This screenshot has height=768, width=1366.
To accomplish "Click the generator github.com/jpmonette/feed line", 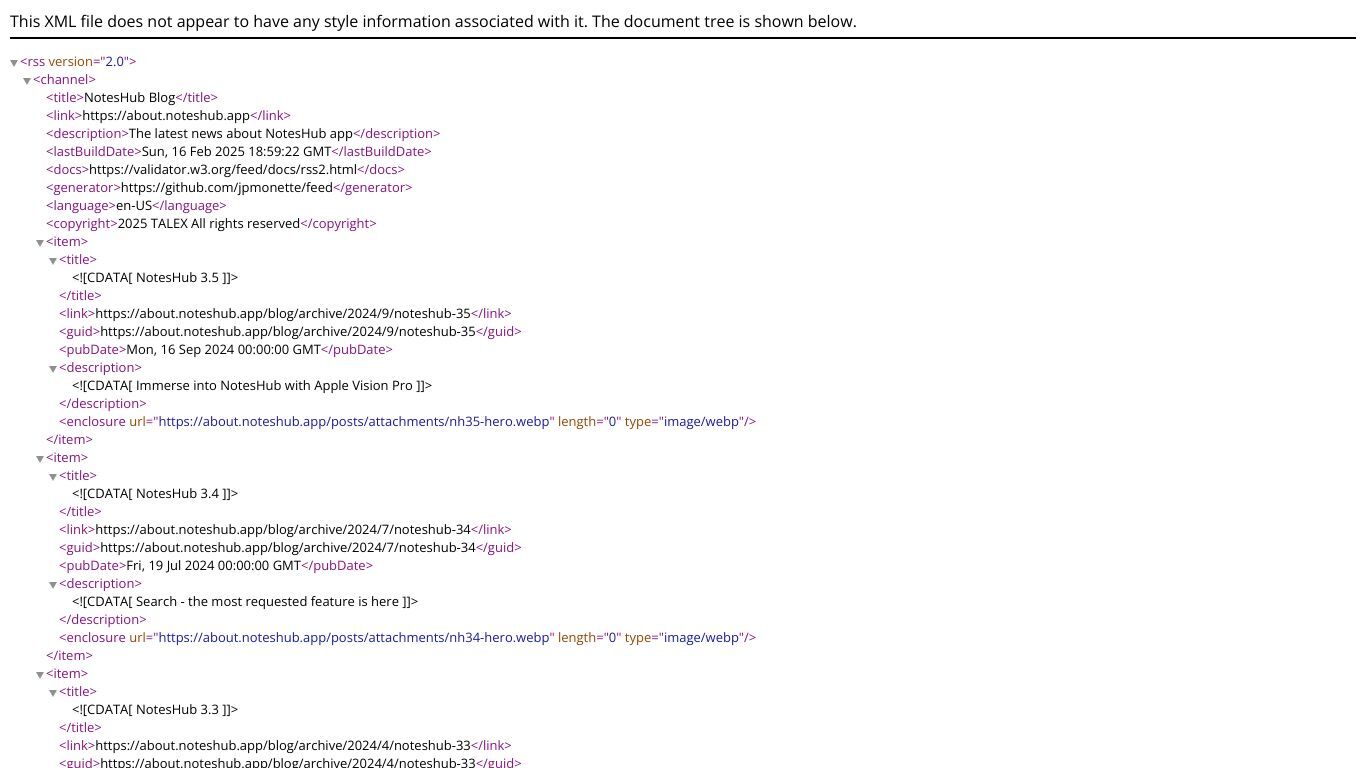I will click(229, 187).
